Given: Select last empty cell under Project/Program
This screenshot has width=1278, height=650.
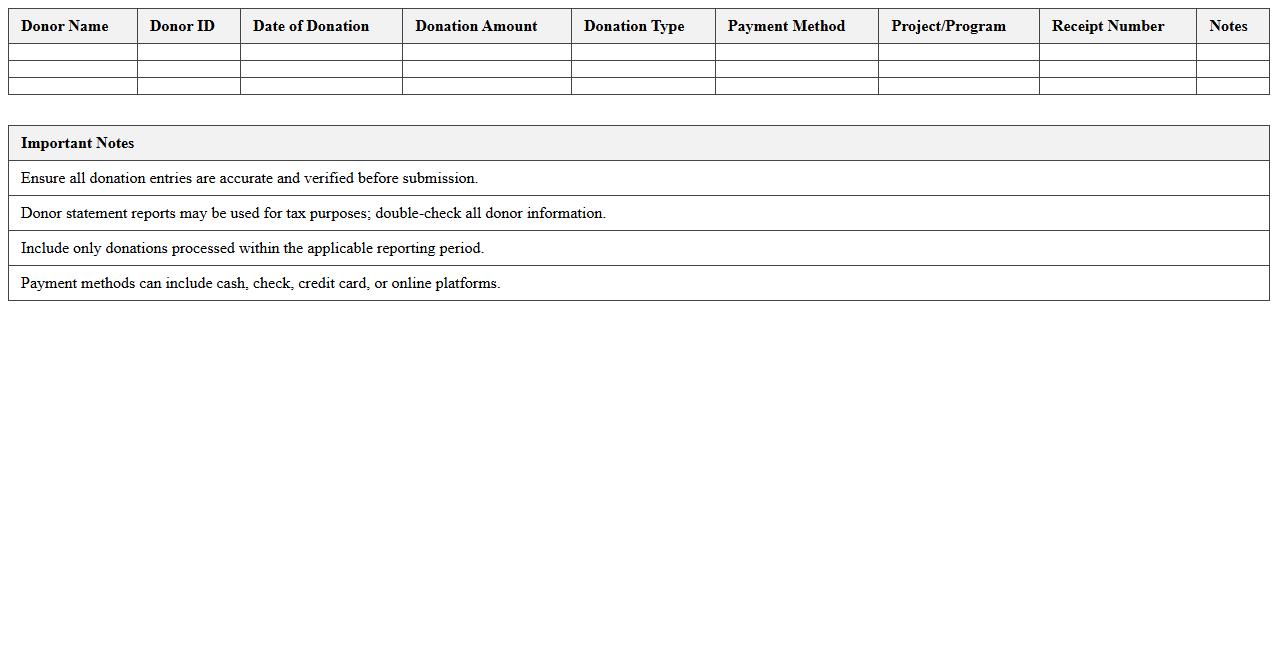Looking at the screenshot, I should [958, 86].
